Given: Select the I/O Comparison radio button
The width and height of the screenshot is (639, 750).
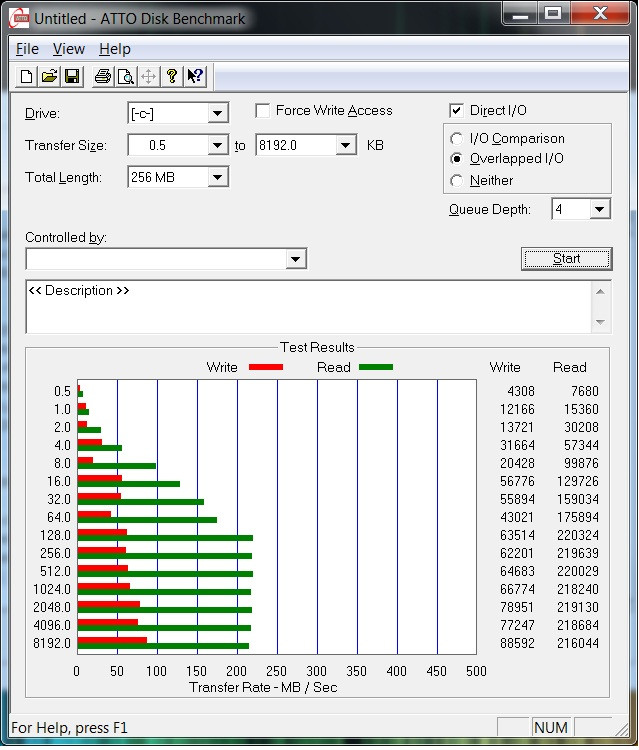Looking at the screenshot, I should click(x=457, y=139).
